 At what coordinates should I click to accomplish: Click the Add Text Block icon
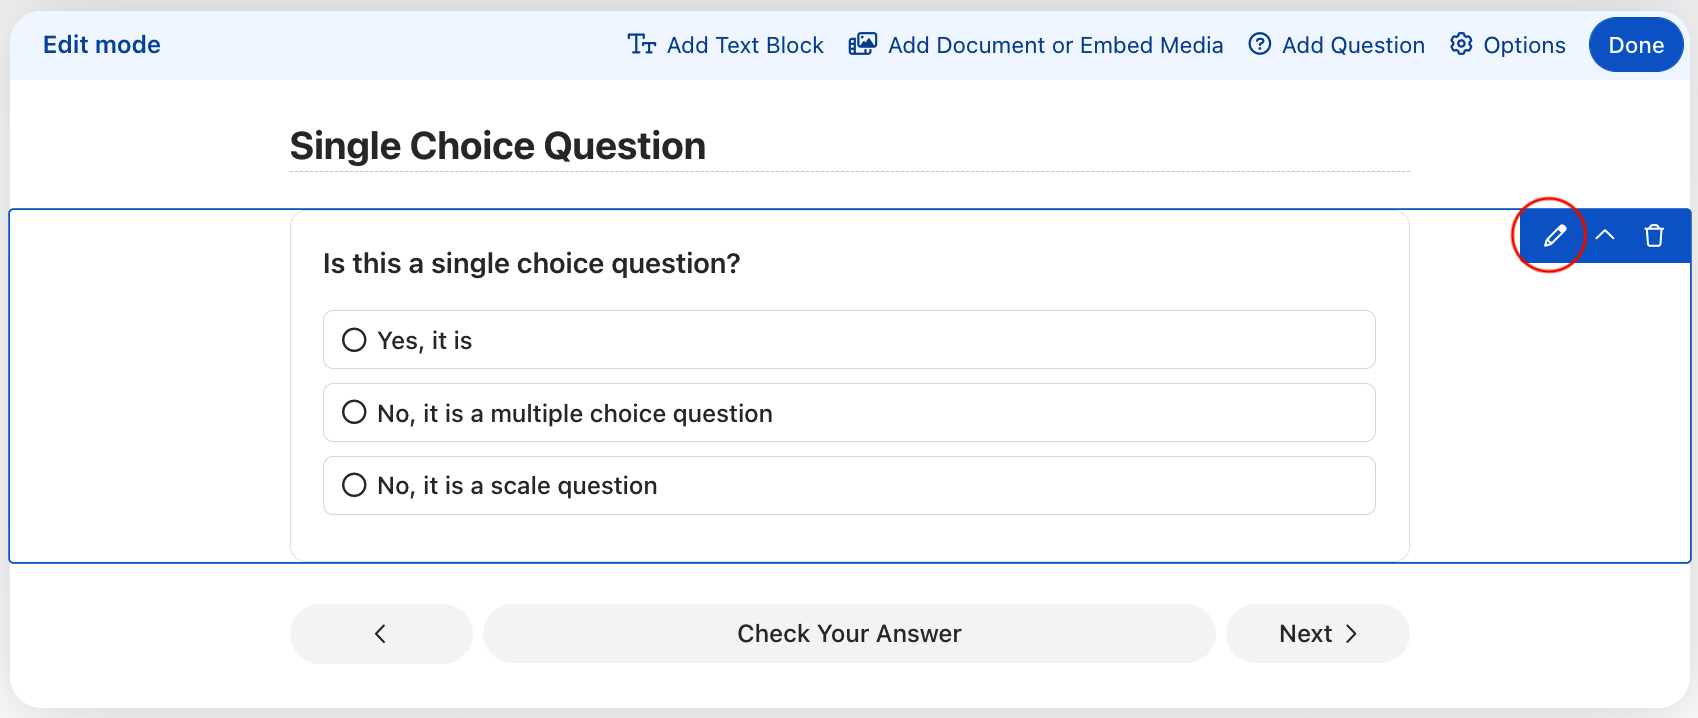coord(641,45)
